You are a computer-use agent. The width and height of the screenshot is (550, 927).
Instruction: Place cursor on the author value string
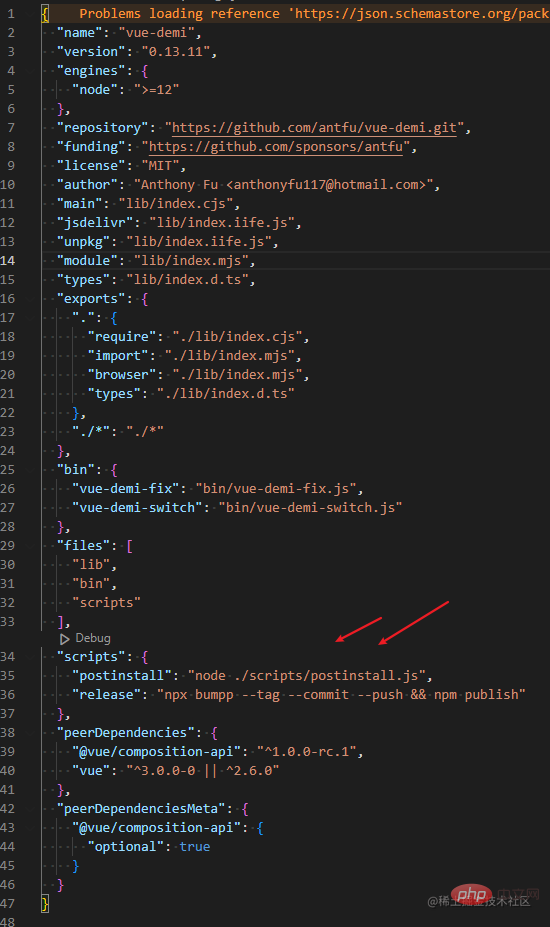[x=283, y=185]
